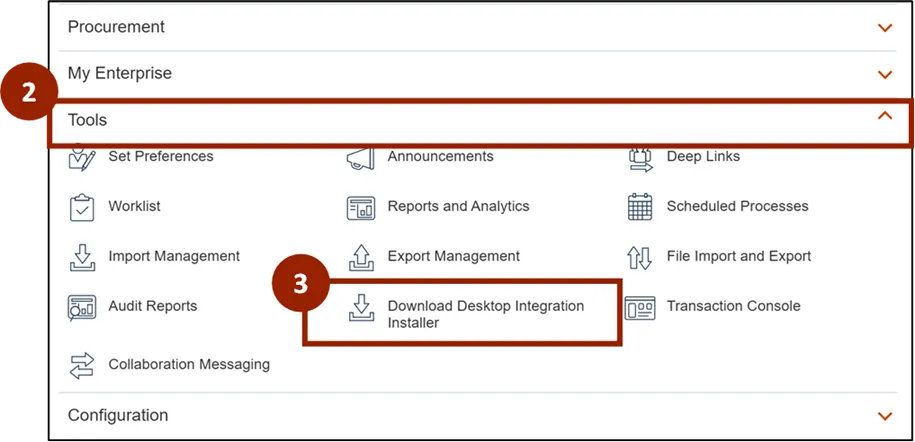Click the Reports and Analytics icon
915x442 pixels.
[360, 207]
